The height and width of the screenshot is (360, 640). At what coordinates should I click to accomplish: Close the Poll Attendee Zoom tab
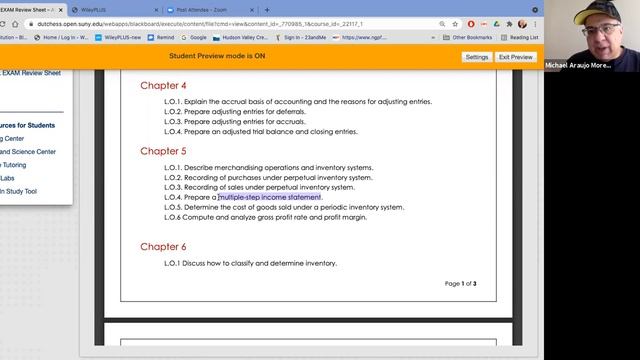251,10
